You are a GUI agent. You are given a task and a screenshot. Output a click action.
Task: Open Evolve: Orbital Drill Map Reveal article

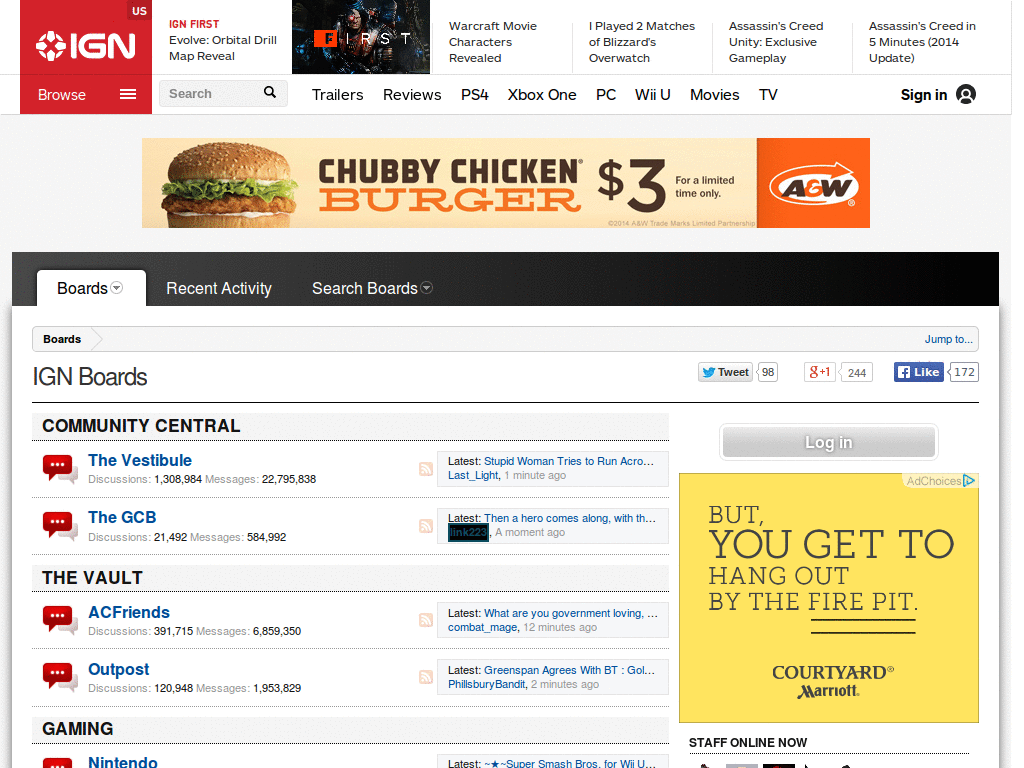pyautogui.click(x=223, y=48)
